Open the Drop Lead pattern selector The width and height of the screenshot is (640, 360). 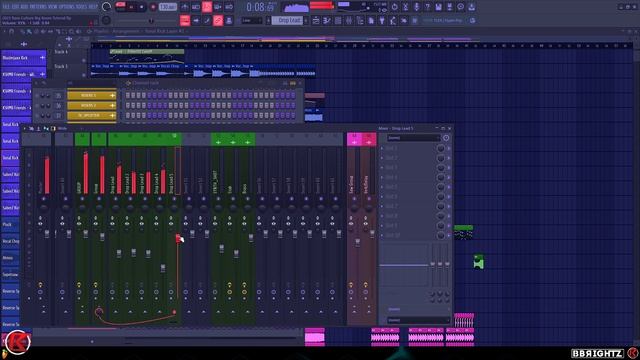[x=287, y=20]
